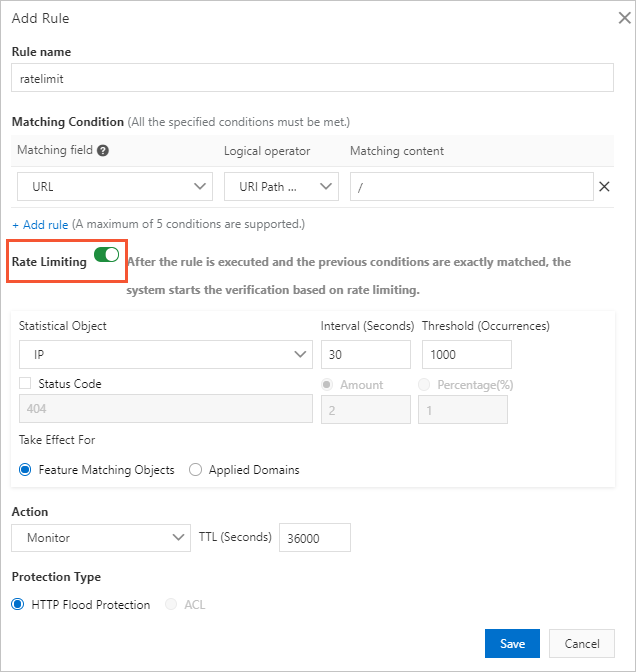Viewport: 636px width, 672px height.
Task: Open the IP Statistical Object dropdown
Action: coord(165,355)
